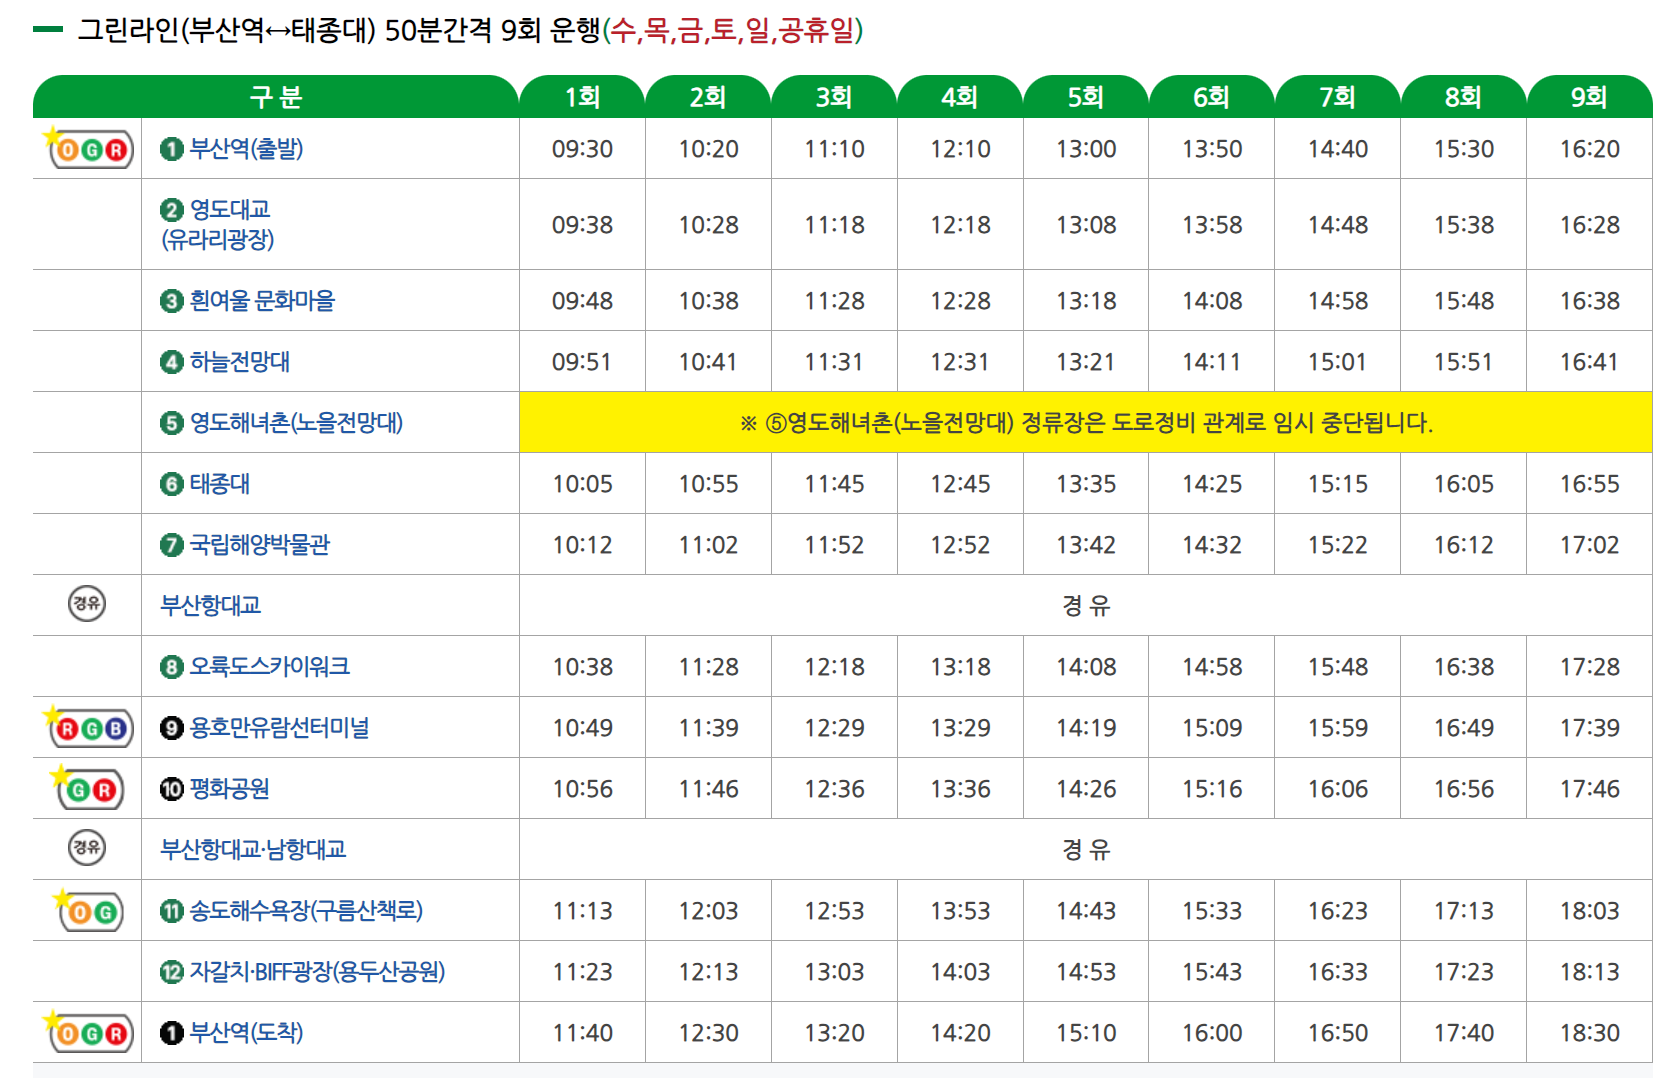Open the 영도대교 (유라리광장) stop link

217,224
